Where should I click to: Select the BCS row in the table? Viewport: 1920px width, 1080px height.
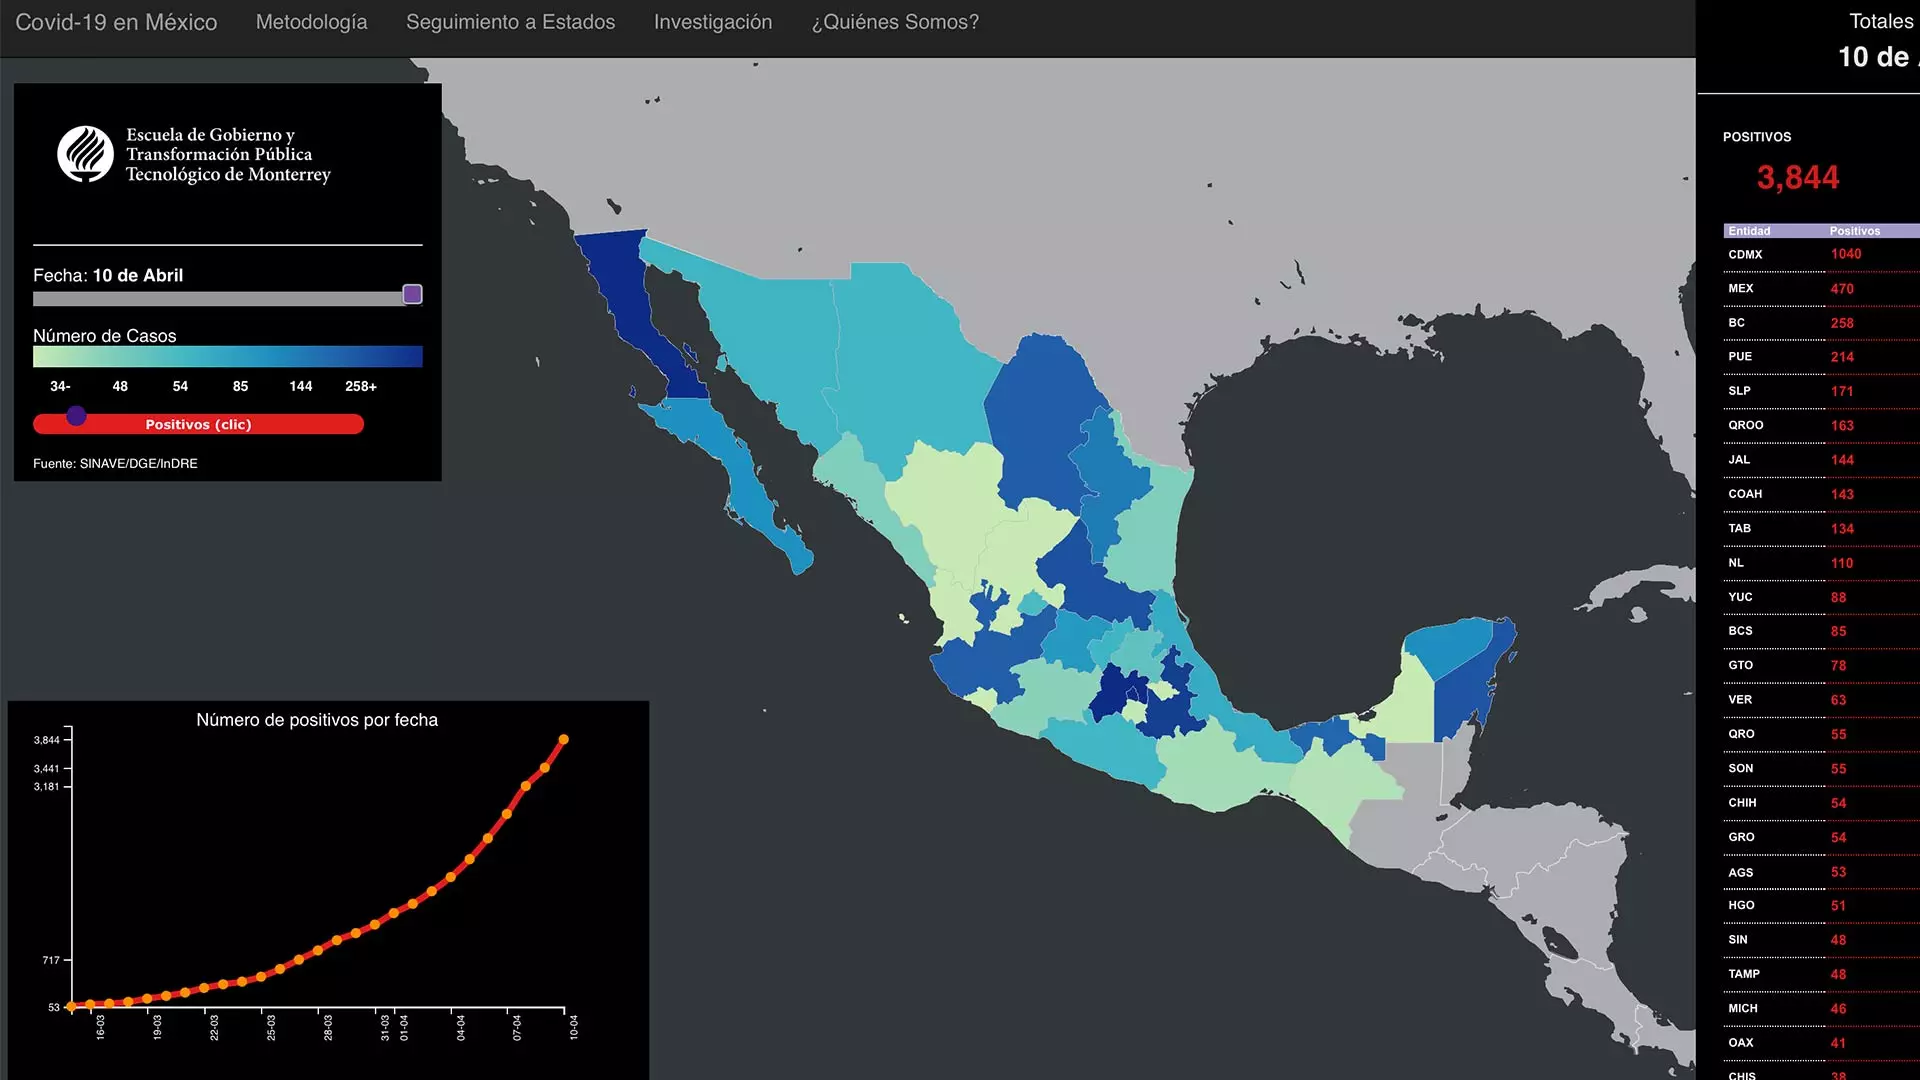[x=1822, y=631]
